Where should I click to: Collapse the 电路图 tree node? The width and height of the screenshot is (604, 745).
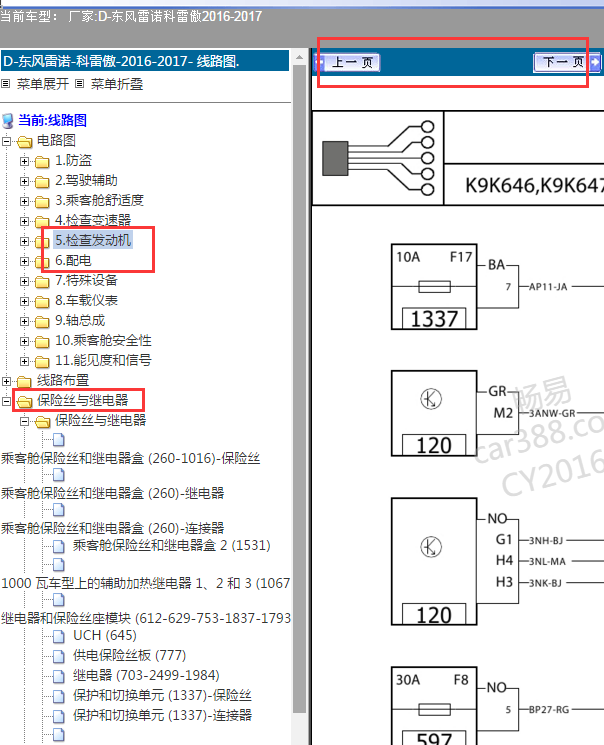pyautogui.click(x=6, y=141)
